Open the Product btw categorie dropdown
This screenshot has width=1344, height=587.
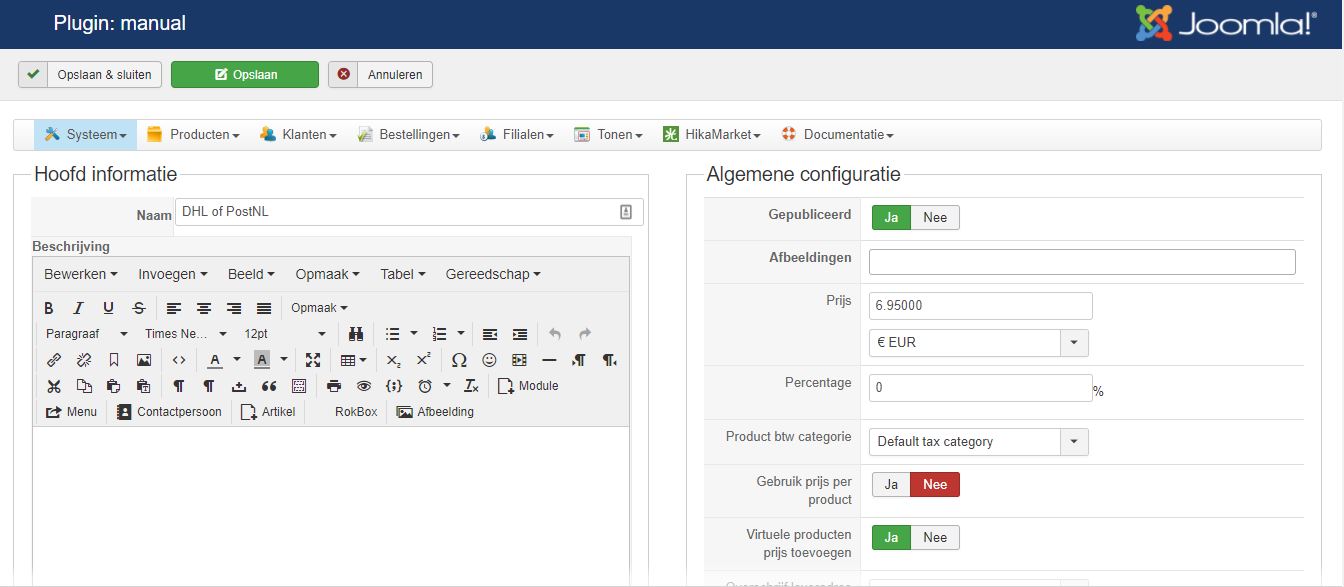tap(1074, 442)
